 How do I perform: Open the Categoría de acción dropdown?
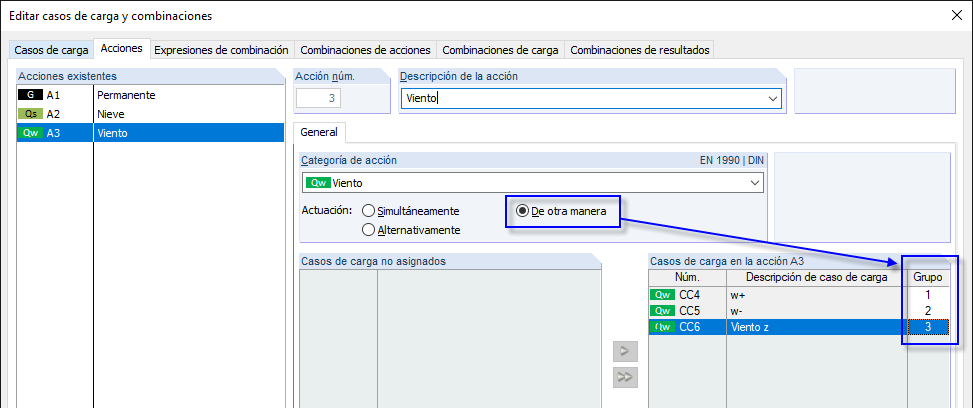[x=754, y=183]
